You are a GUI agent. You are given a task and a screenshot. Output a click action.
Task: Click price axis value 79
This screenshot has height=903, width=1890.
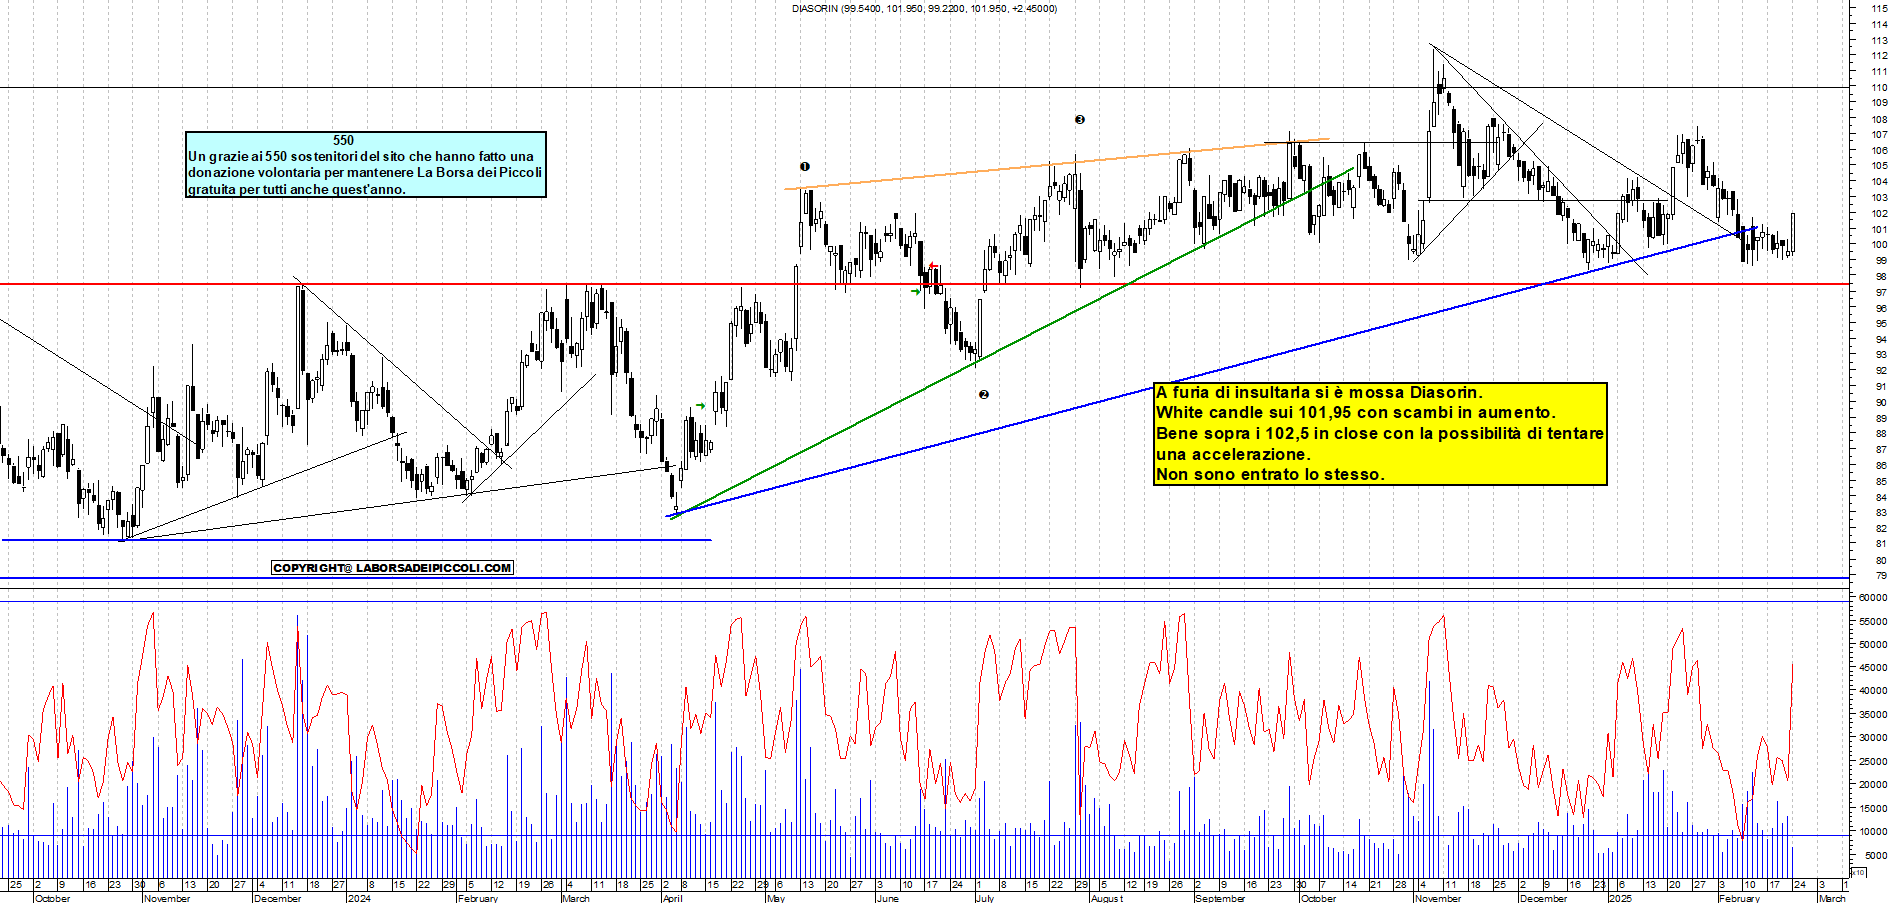tap(1882, 575)
